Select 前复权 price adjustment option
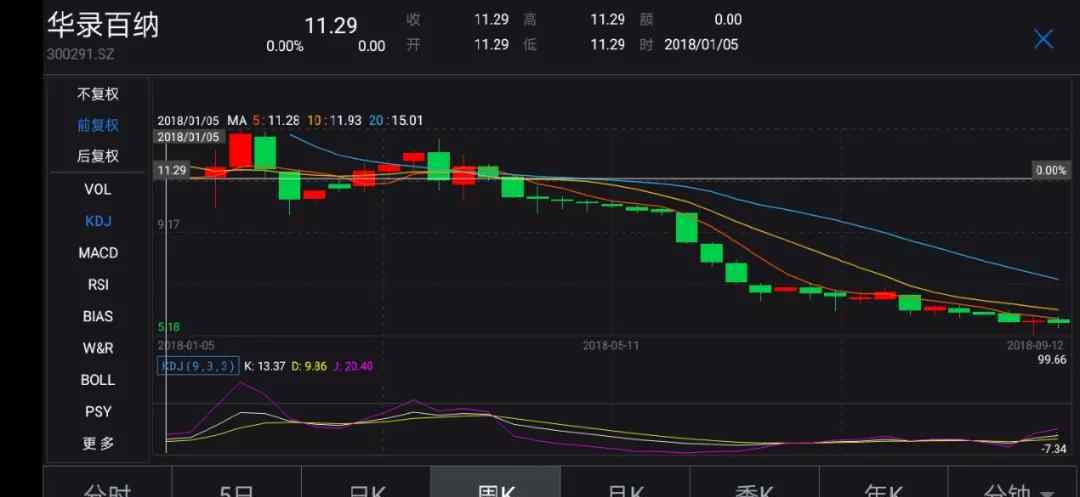 pos(98,125)
